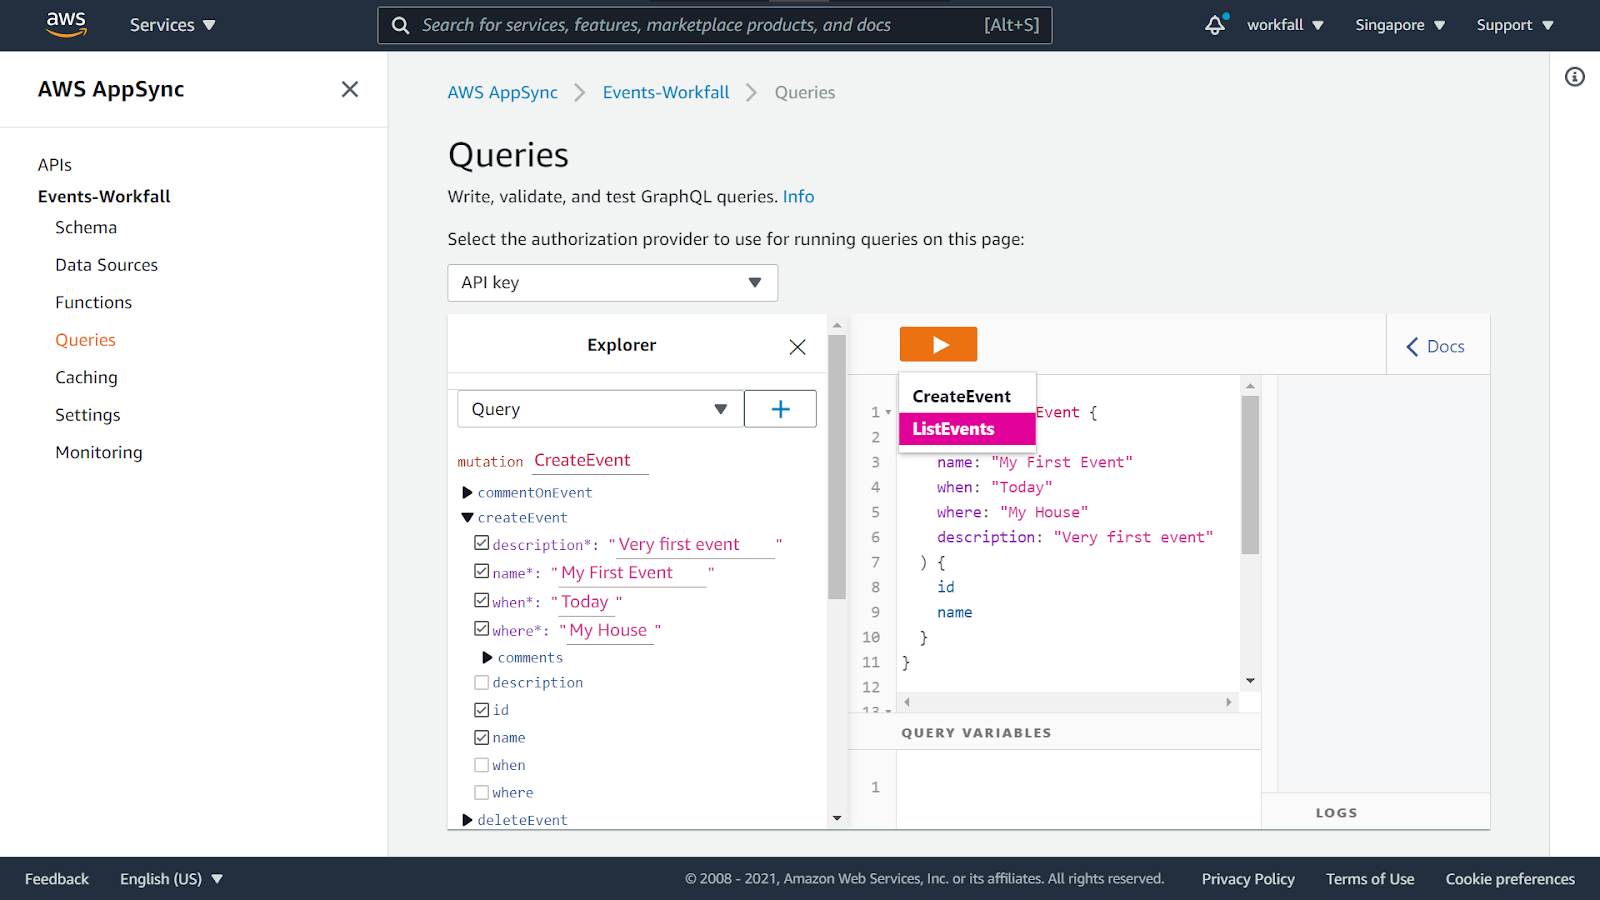Click editor horizontal scroll left arrow
The height and width of the screenshot is (900, 1600).
tap(907, 702)
